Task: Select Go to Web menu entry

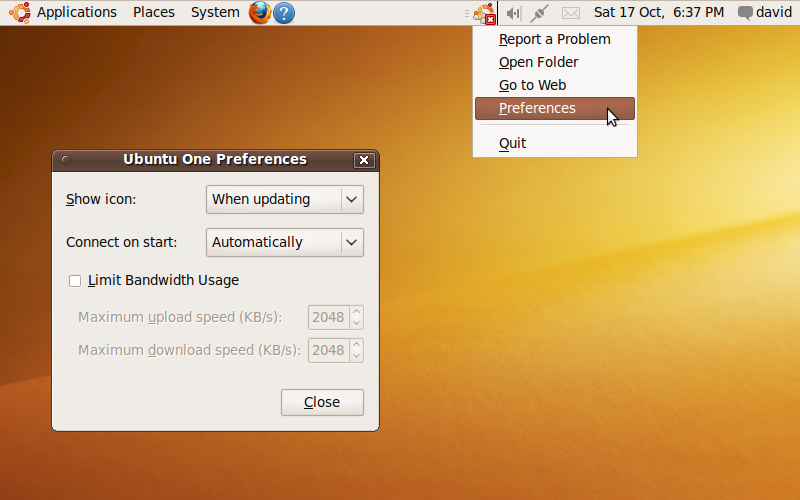Action: click(x=555, y=85)
